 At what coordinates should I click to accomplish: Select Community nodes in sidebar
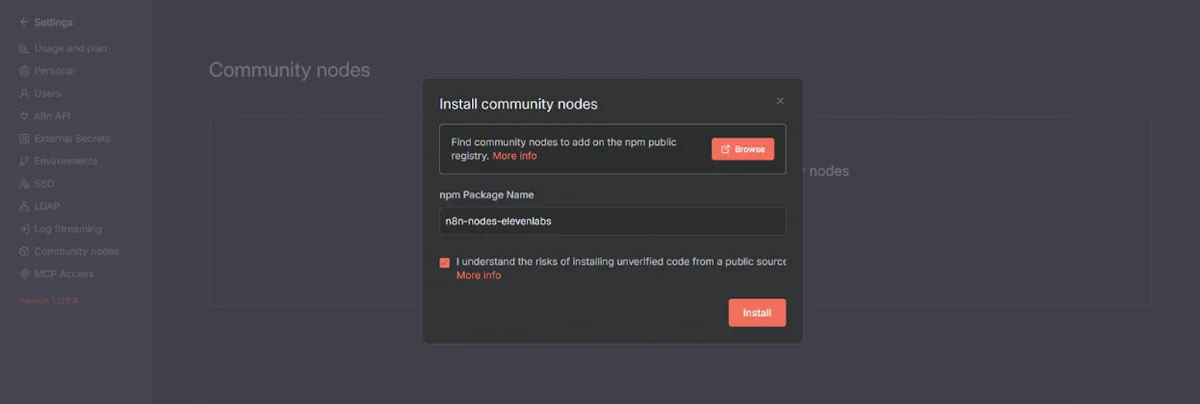[x=76, y=251]
